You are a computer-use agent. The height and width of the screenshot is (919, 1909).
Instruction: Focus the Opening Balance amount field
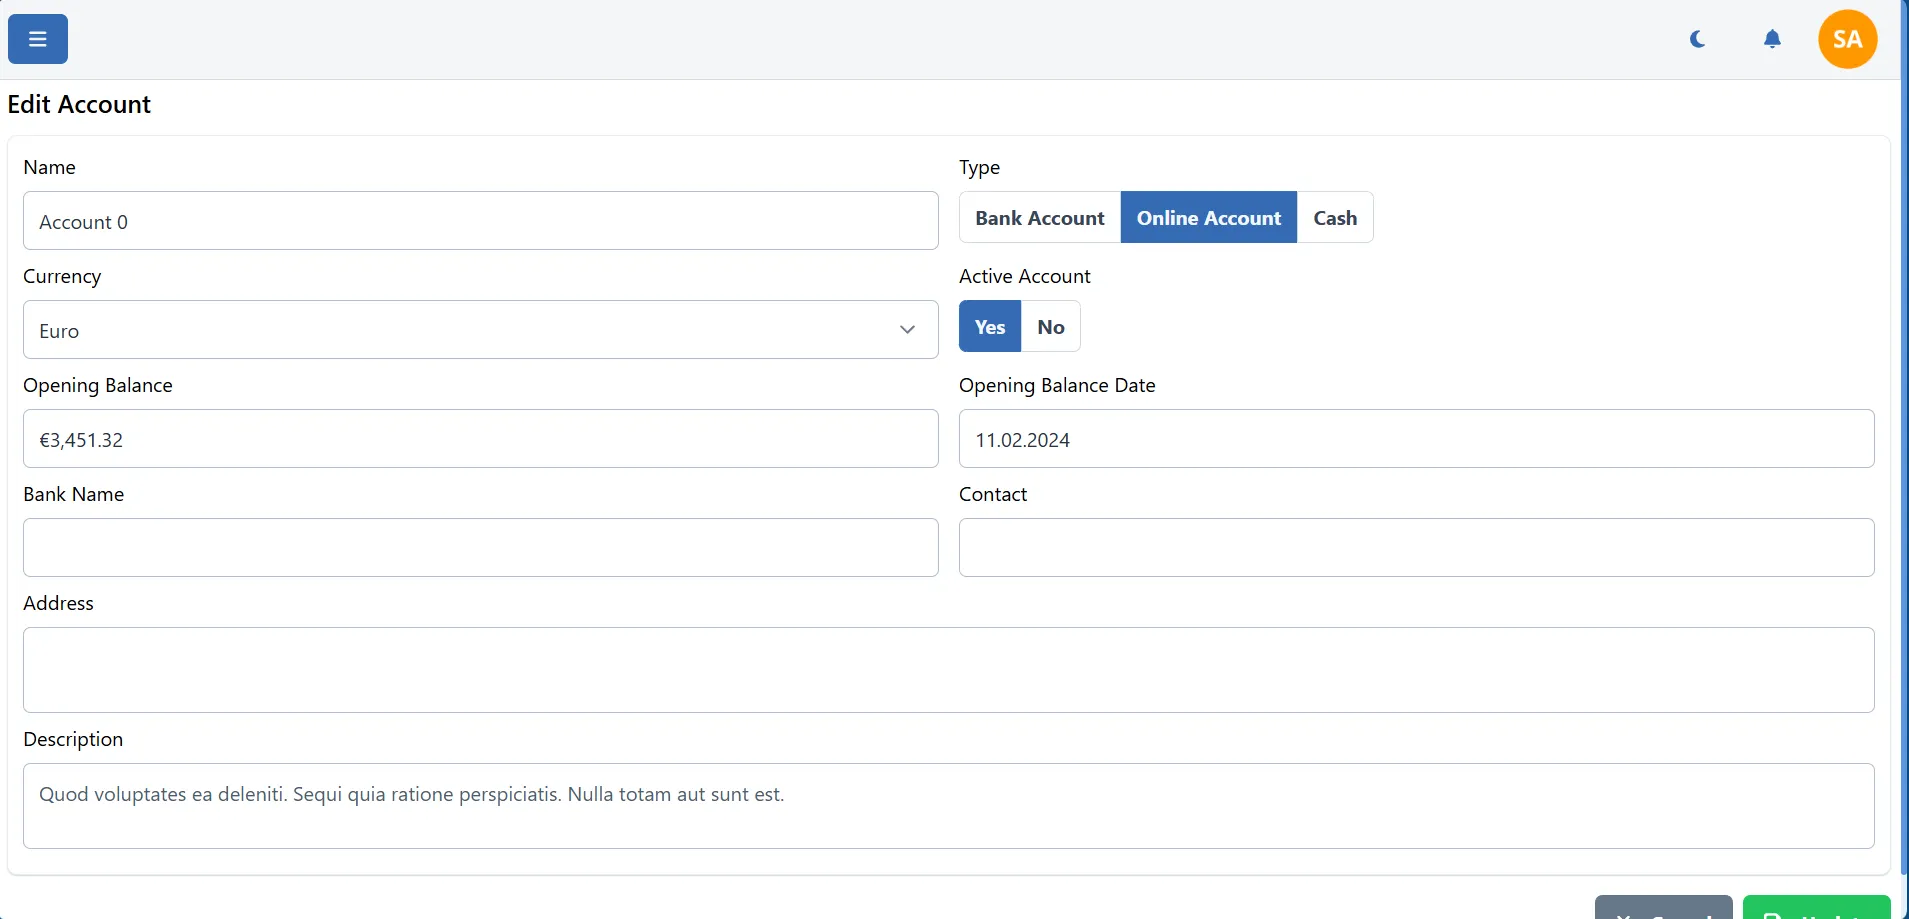point(480,439)
